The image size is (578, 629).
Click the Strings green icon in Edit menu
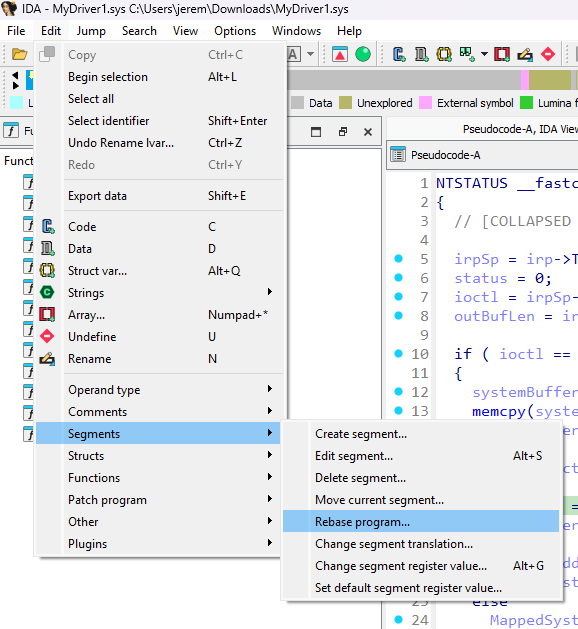(47, 292)
